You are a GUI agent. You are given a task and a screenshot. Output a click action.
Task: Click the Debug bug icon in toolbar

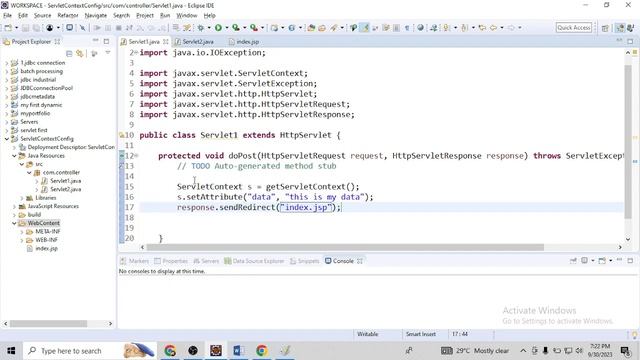(x=201, y=28)
